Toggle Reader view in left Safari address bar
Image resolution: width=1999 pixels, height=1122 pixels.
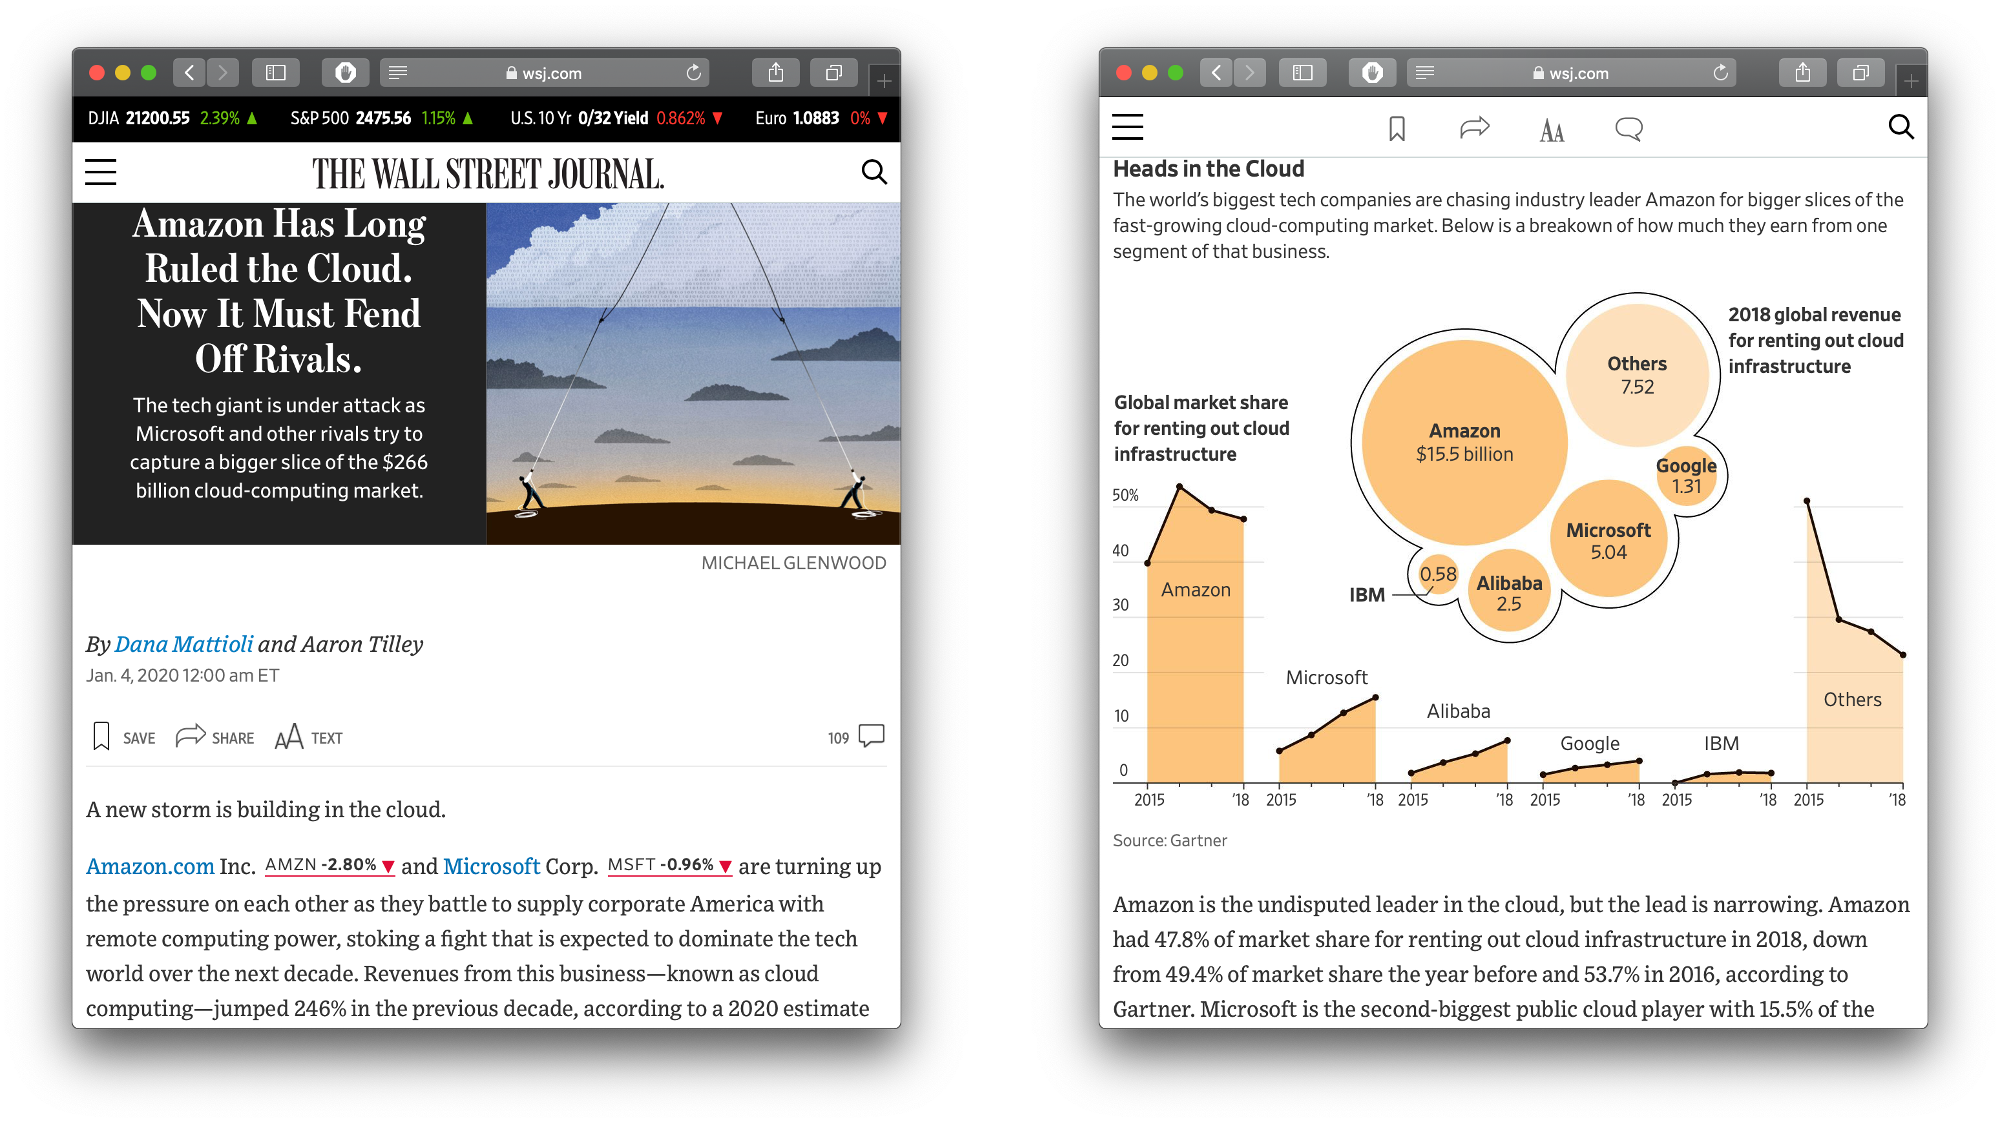pyautogui.click(x=398, y=73)
